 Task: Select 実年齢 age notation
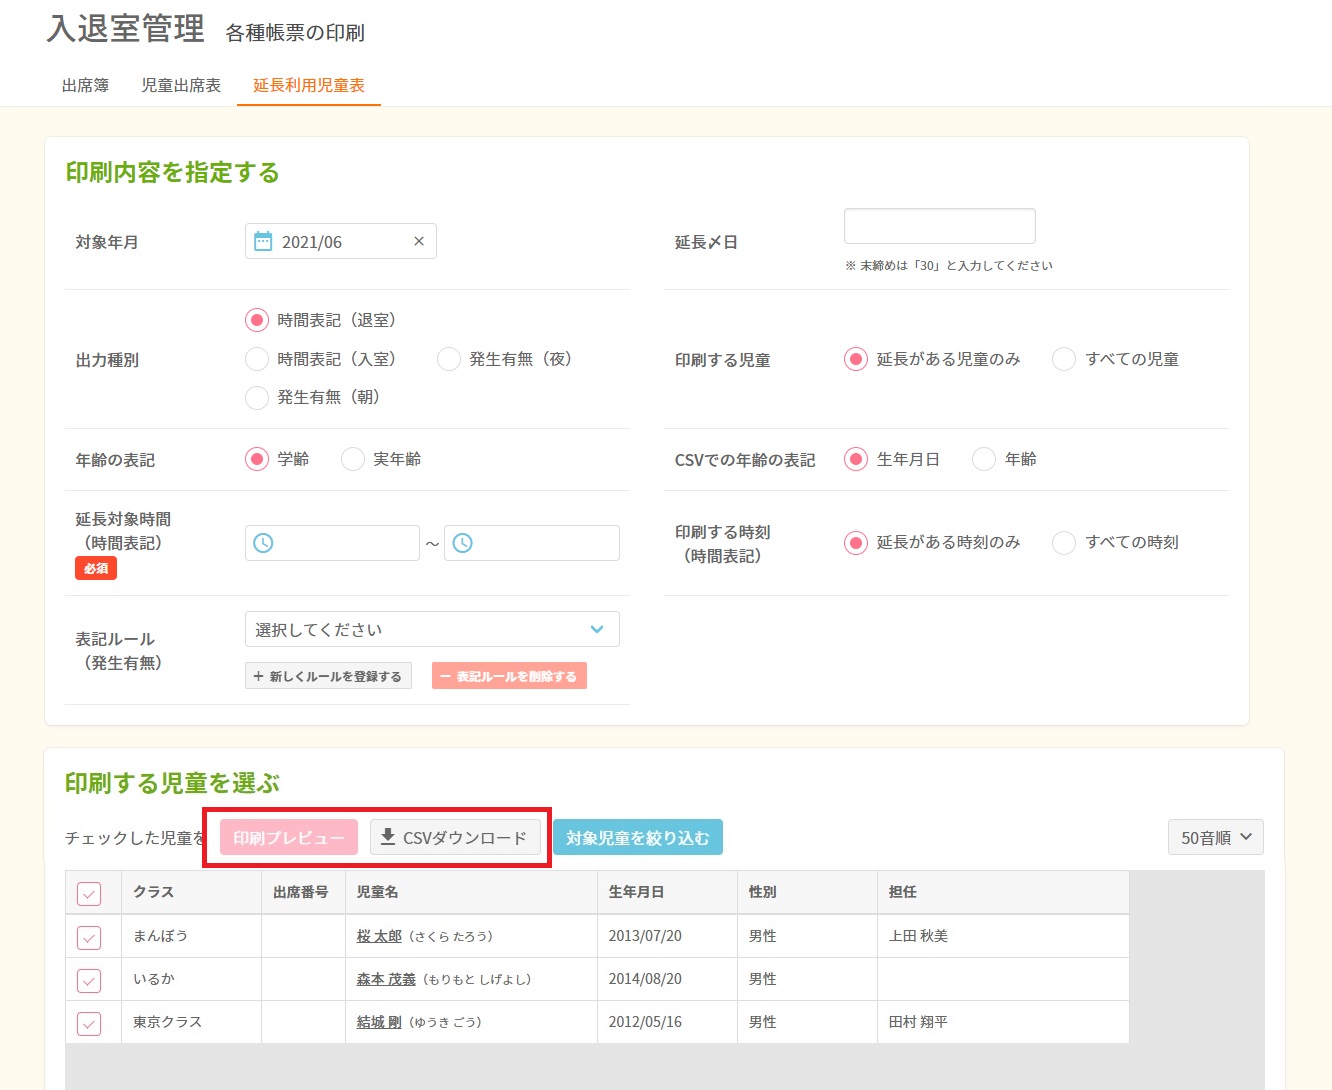[x=353, y=459]
